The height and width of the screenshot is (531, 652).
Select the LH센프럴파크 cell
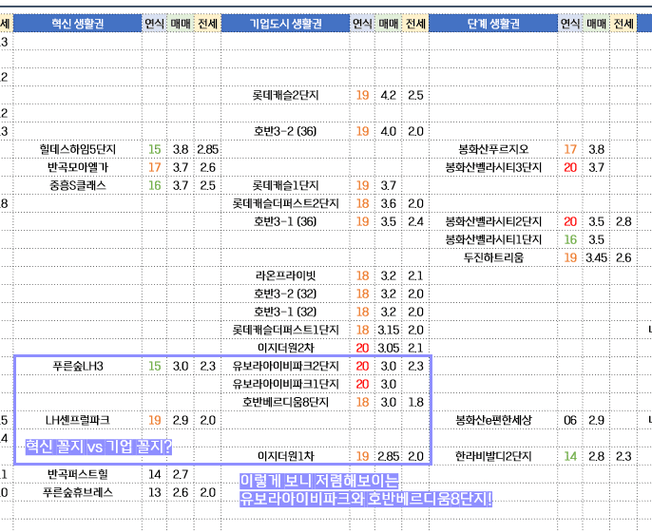(x=78, y=420)
